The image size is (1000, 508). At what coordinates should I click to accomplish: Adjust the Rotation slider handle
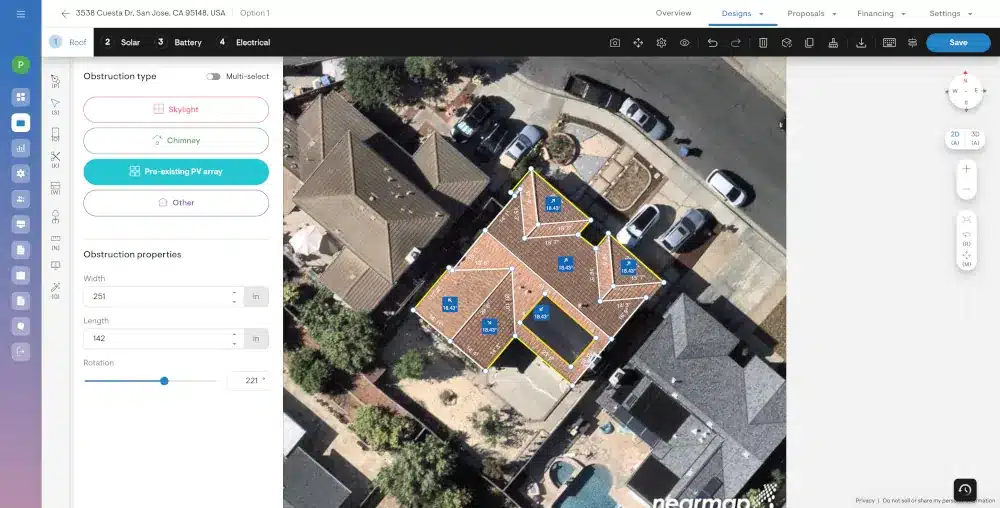point(164,381)
